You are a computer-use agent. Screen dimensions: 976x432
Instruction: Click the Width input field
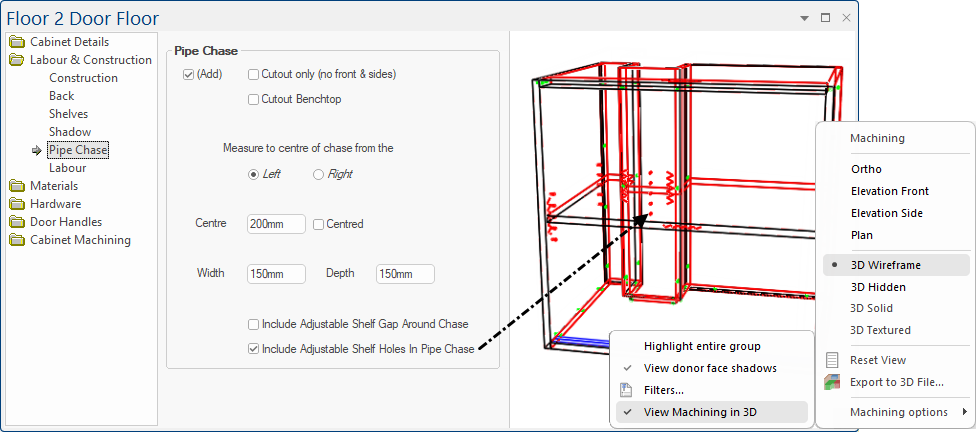tap(276, 274)
